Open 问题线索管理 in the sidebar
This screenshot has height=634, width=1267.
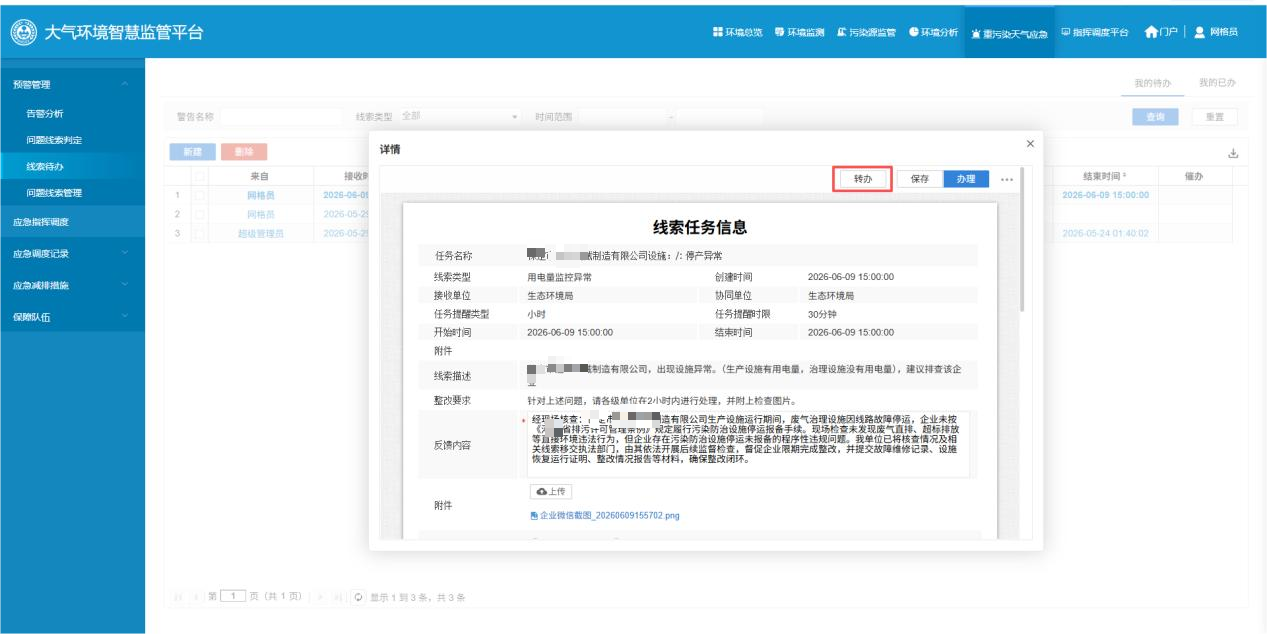pyautogui.click(x=72, y=192)
